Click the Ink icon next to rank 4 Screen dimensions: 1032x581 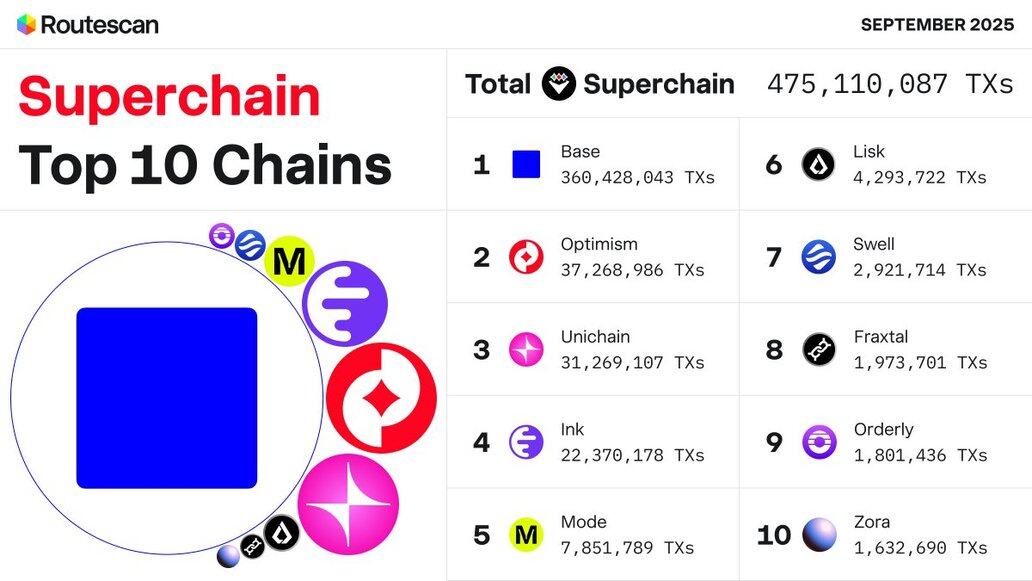(x=526, y=442)
